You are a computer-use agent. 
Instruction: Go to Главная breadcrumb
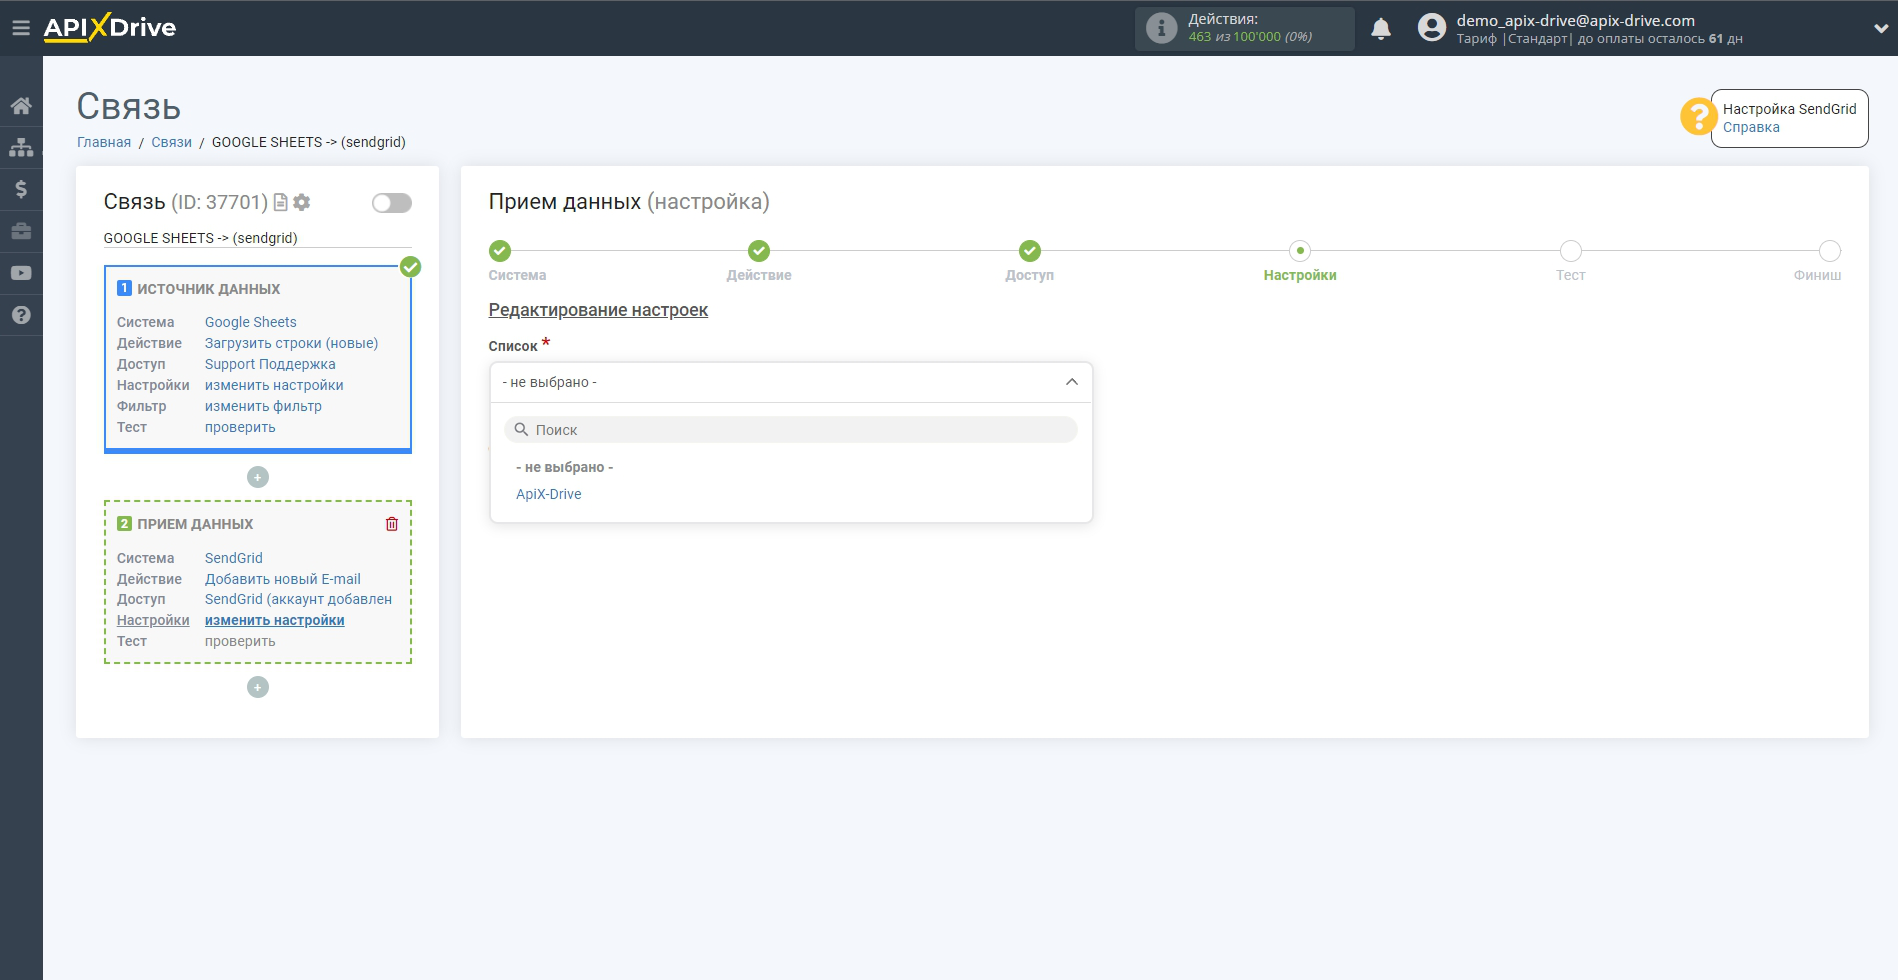coord(104,142)
